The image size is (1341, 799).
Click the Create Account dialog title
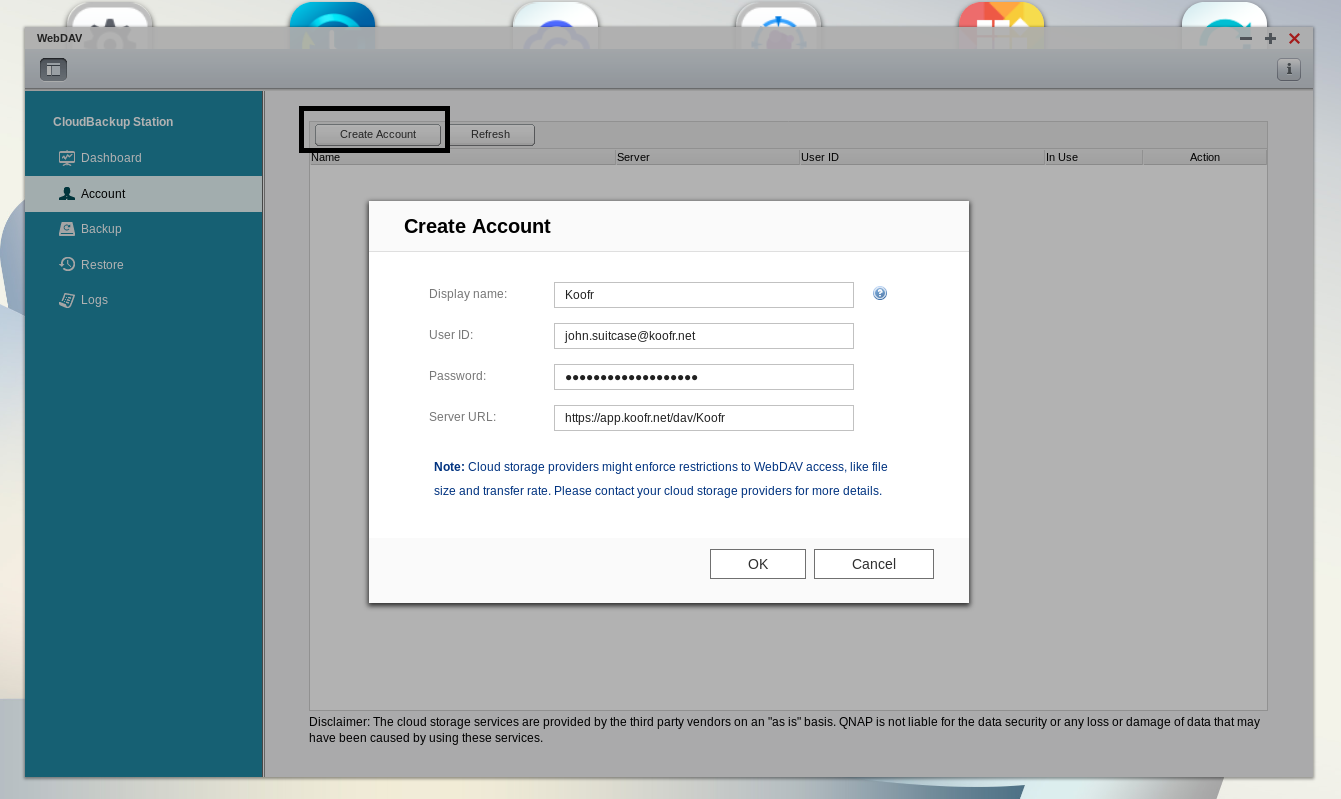tap(477, 226)
